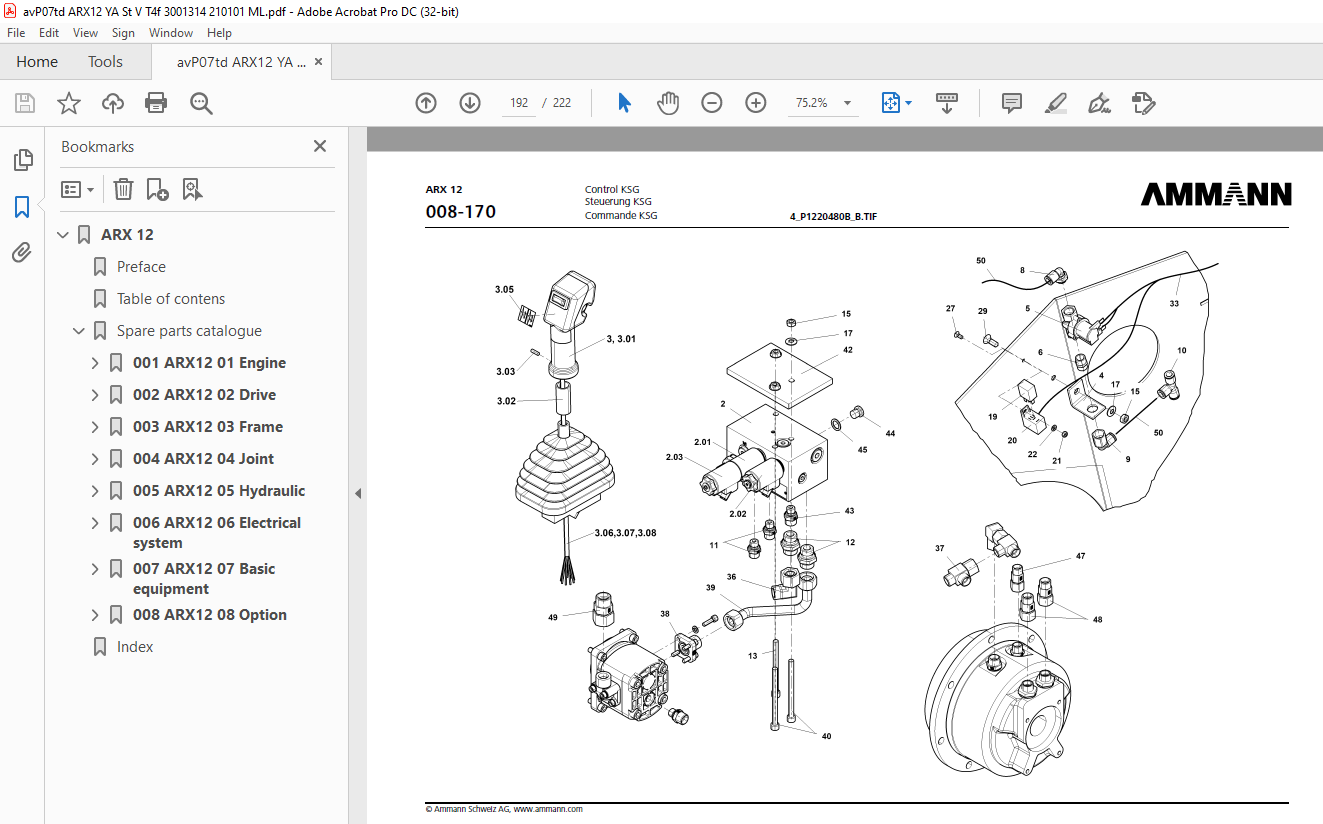Add a sticky note comment
Viewport: 1323px width, 824px height.
tap(1012, 103)
